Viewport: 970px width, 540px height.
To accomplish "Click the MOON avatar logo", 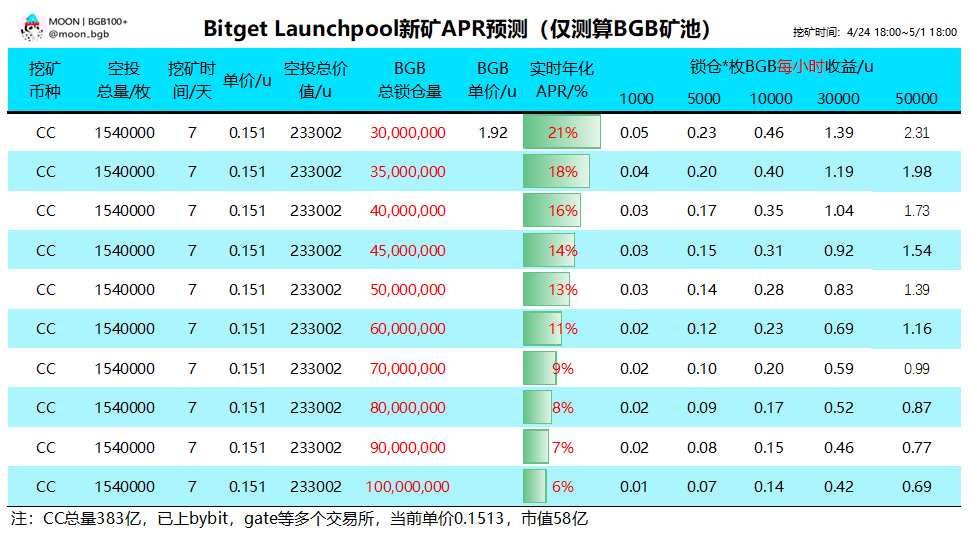I will [31, 28].
